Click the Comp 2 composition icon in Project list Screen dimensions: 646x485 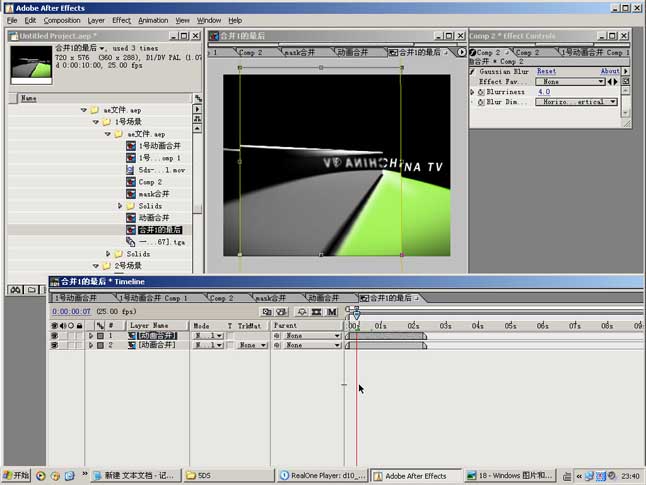[x=131, y=182]
